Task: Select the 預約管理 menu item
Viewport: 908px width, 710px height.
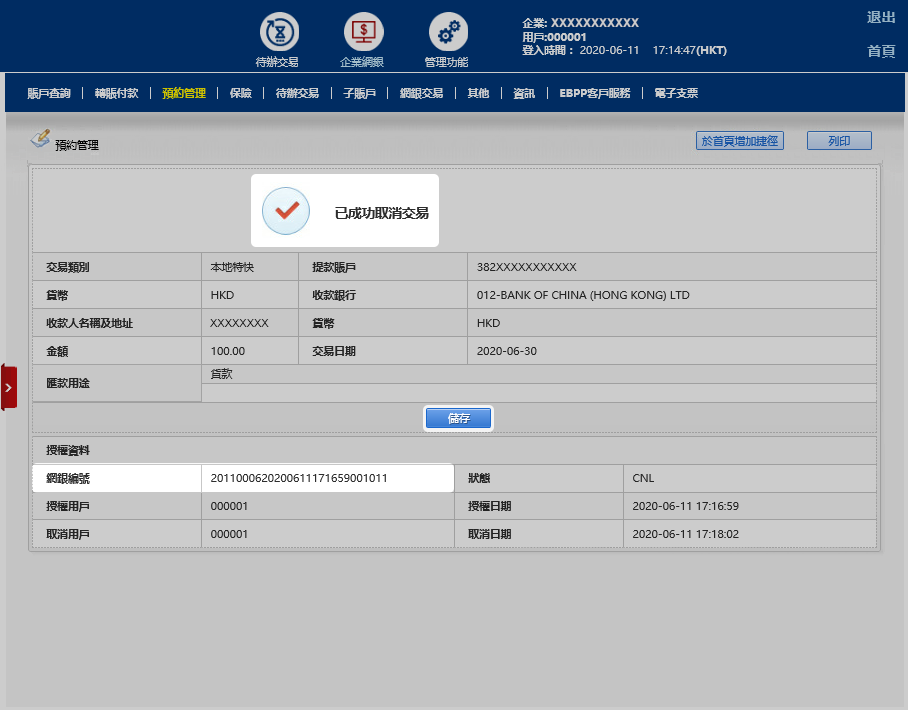Action: pos(184,93)
